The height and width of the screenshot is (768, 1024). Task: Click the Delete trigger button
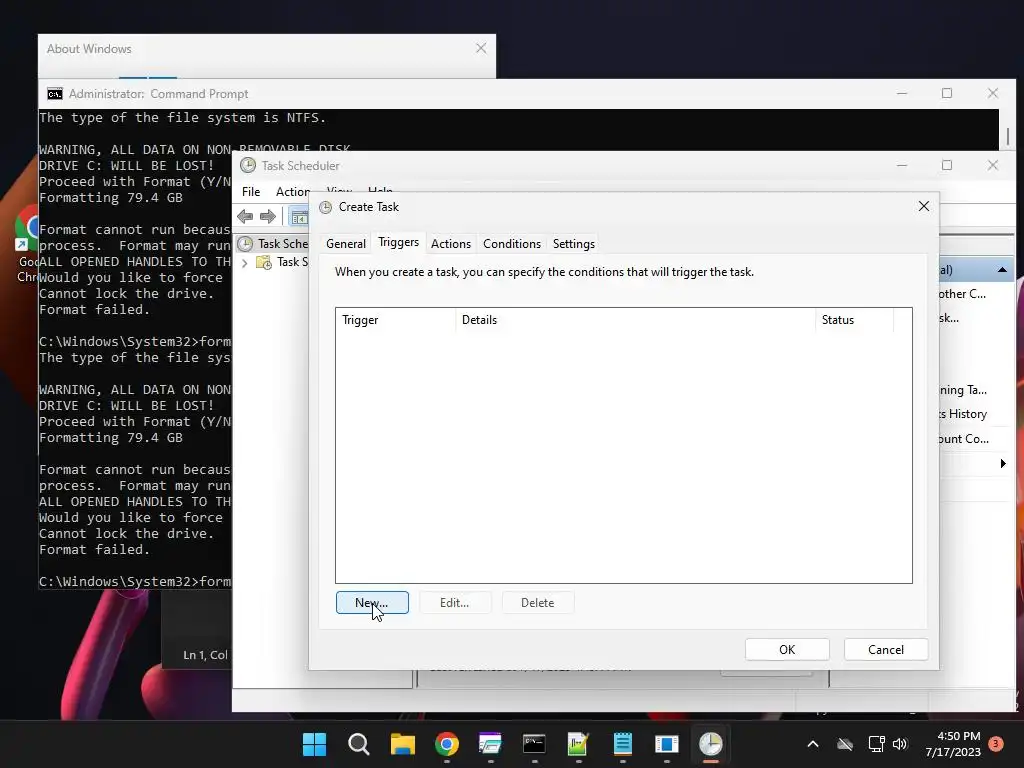[537, 602]
